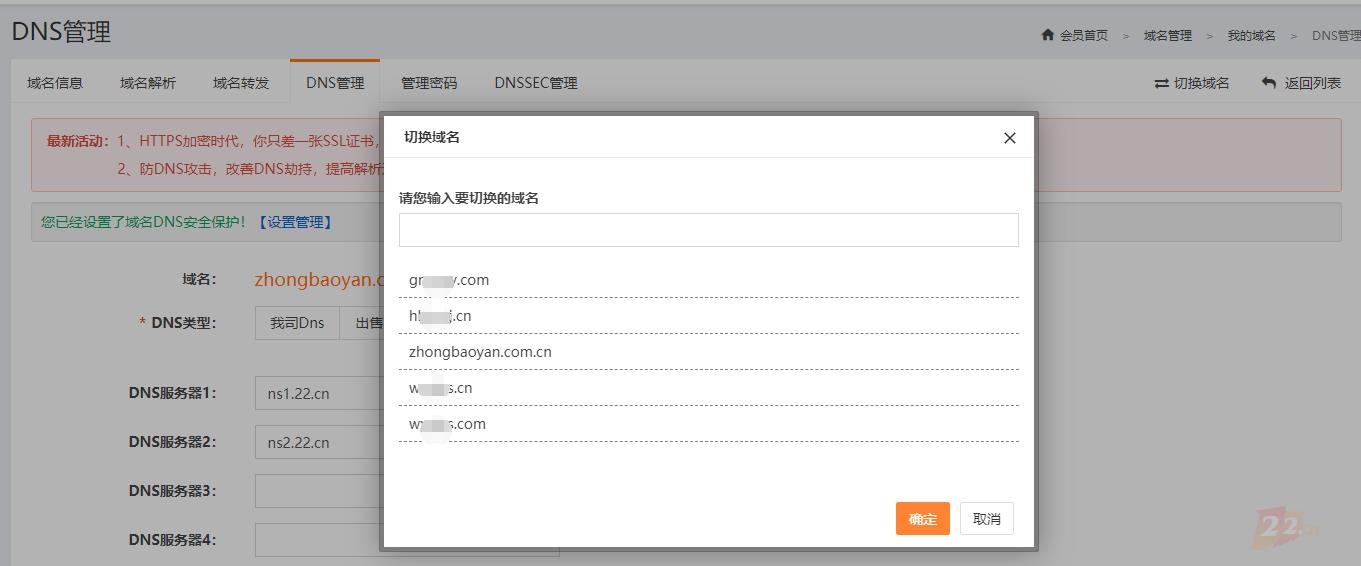This screenshot has width=1361, height=566.
Task: Open the 域名信息 tab
Action: click(x=55, y=83)
